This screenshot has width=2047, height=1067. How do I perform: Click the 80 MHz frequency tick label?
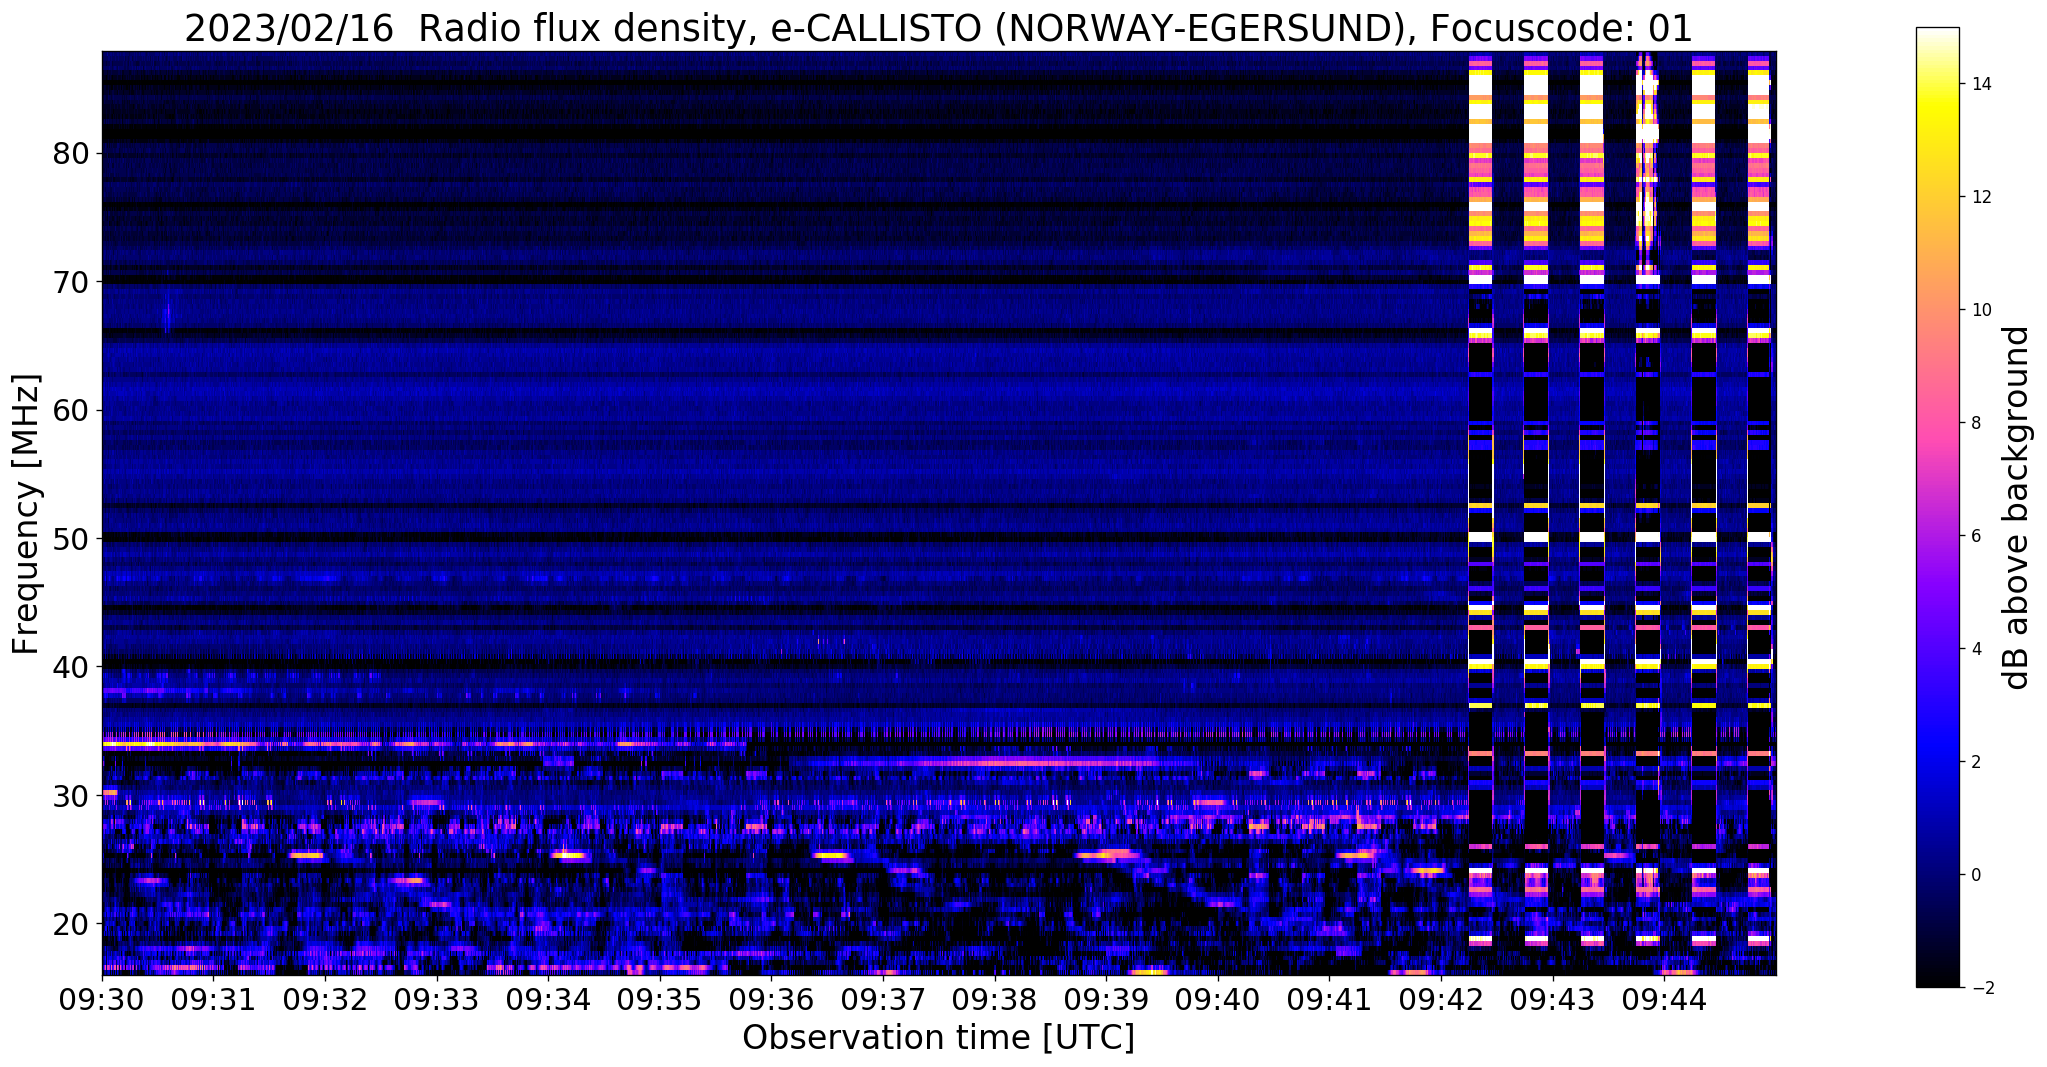[x=71, y=154]
